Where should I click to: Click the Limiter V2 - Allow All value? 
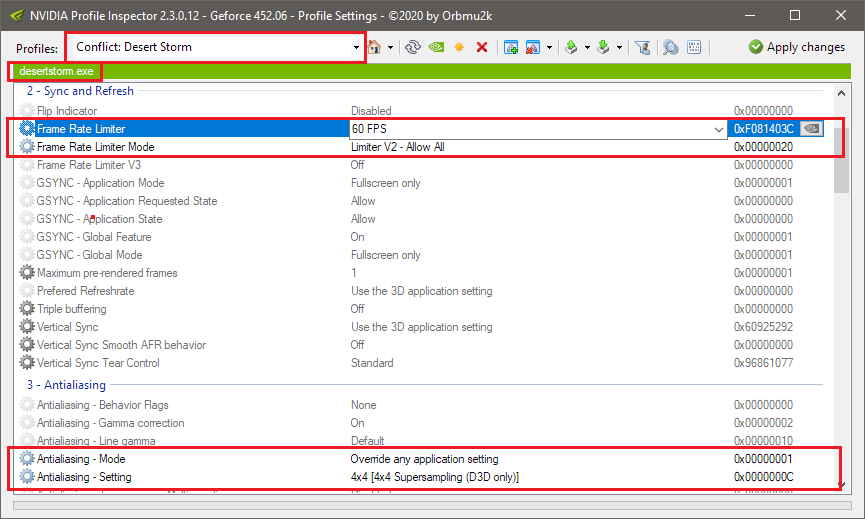[398, 147]
